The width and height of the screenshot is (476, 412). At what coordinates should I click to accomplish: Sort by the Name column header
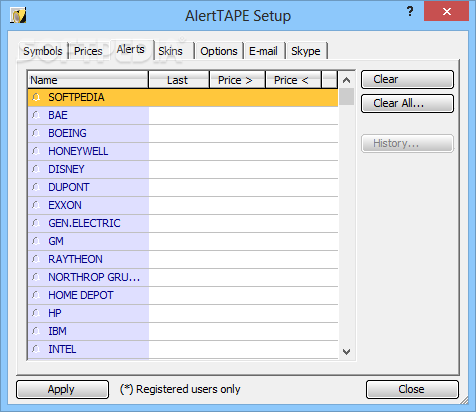click(x=88, y=80)
